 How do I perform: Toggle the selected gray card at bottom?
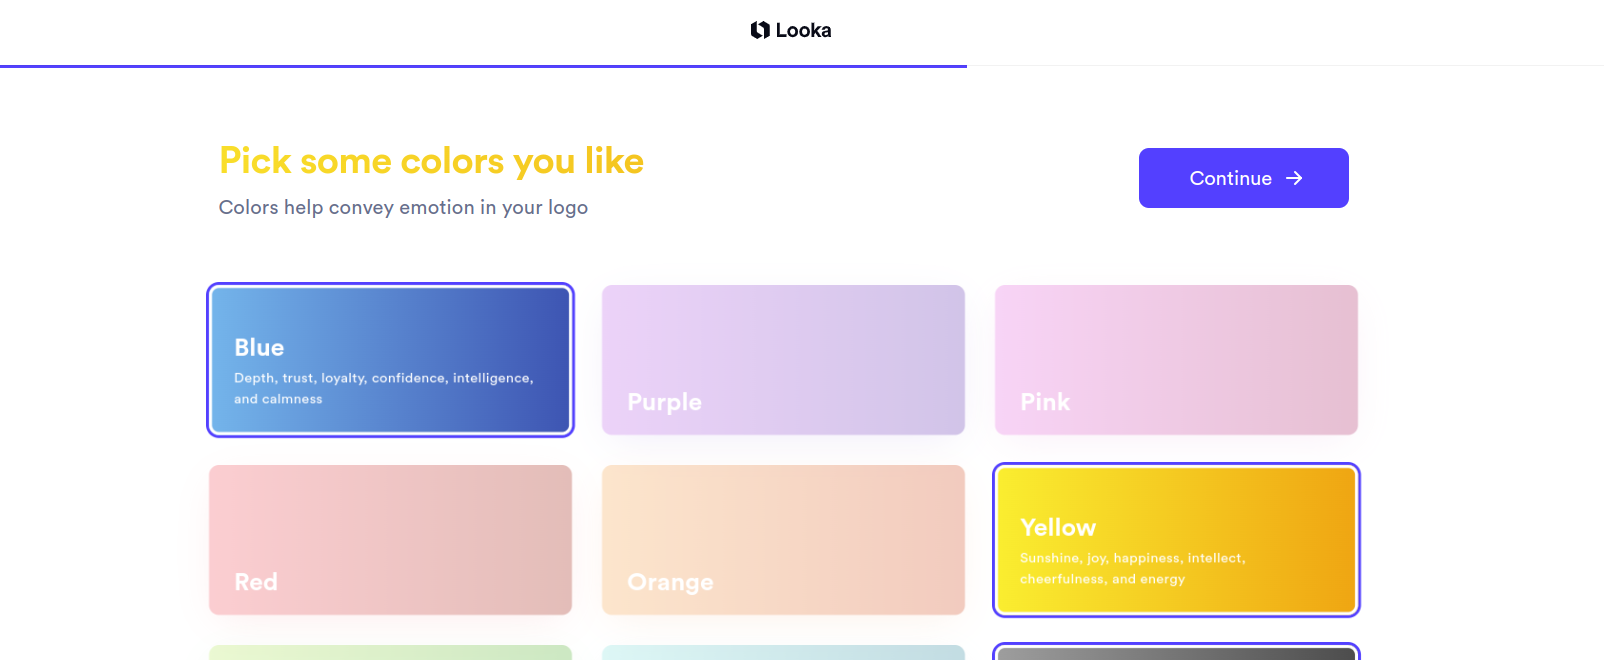[1176, 652]
